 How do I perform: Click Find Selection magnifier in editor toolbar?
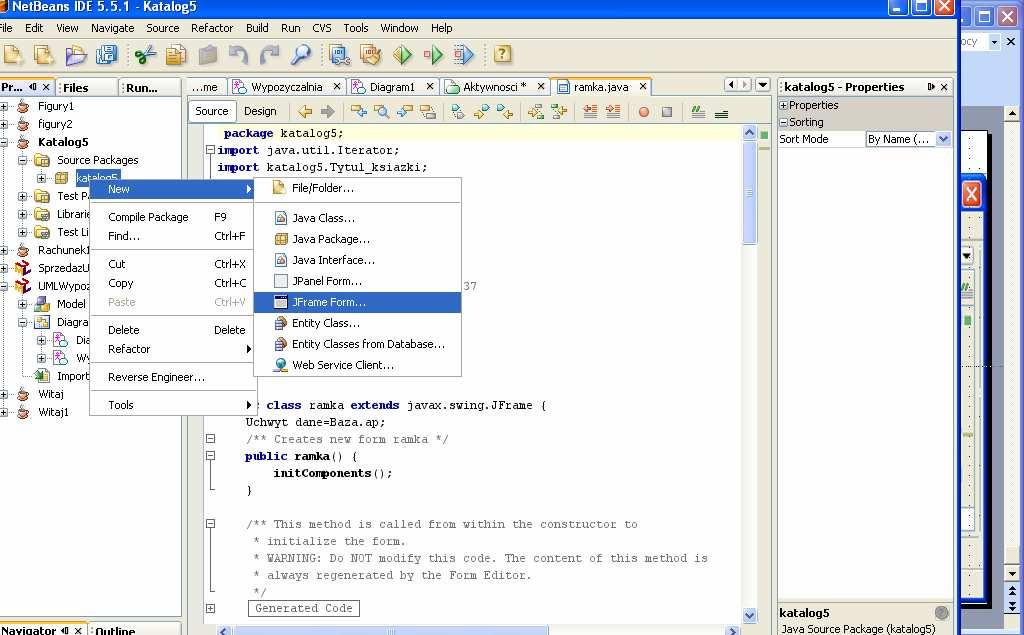pyautogui.click(x=382, y=112)
